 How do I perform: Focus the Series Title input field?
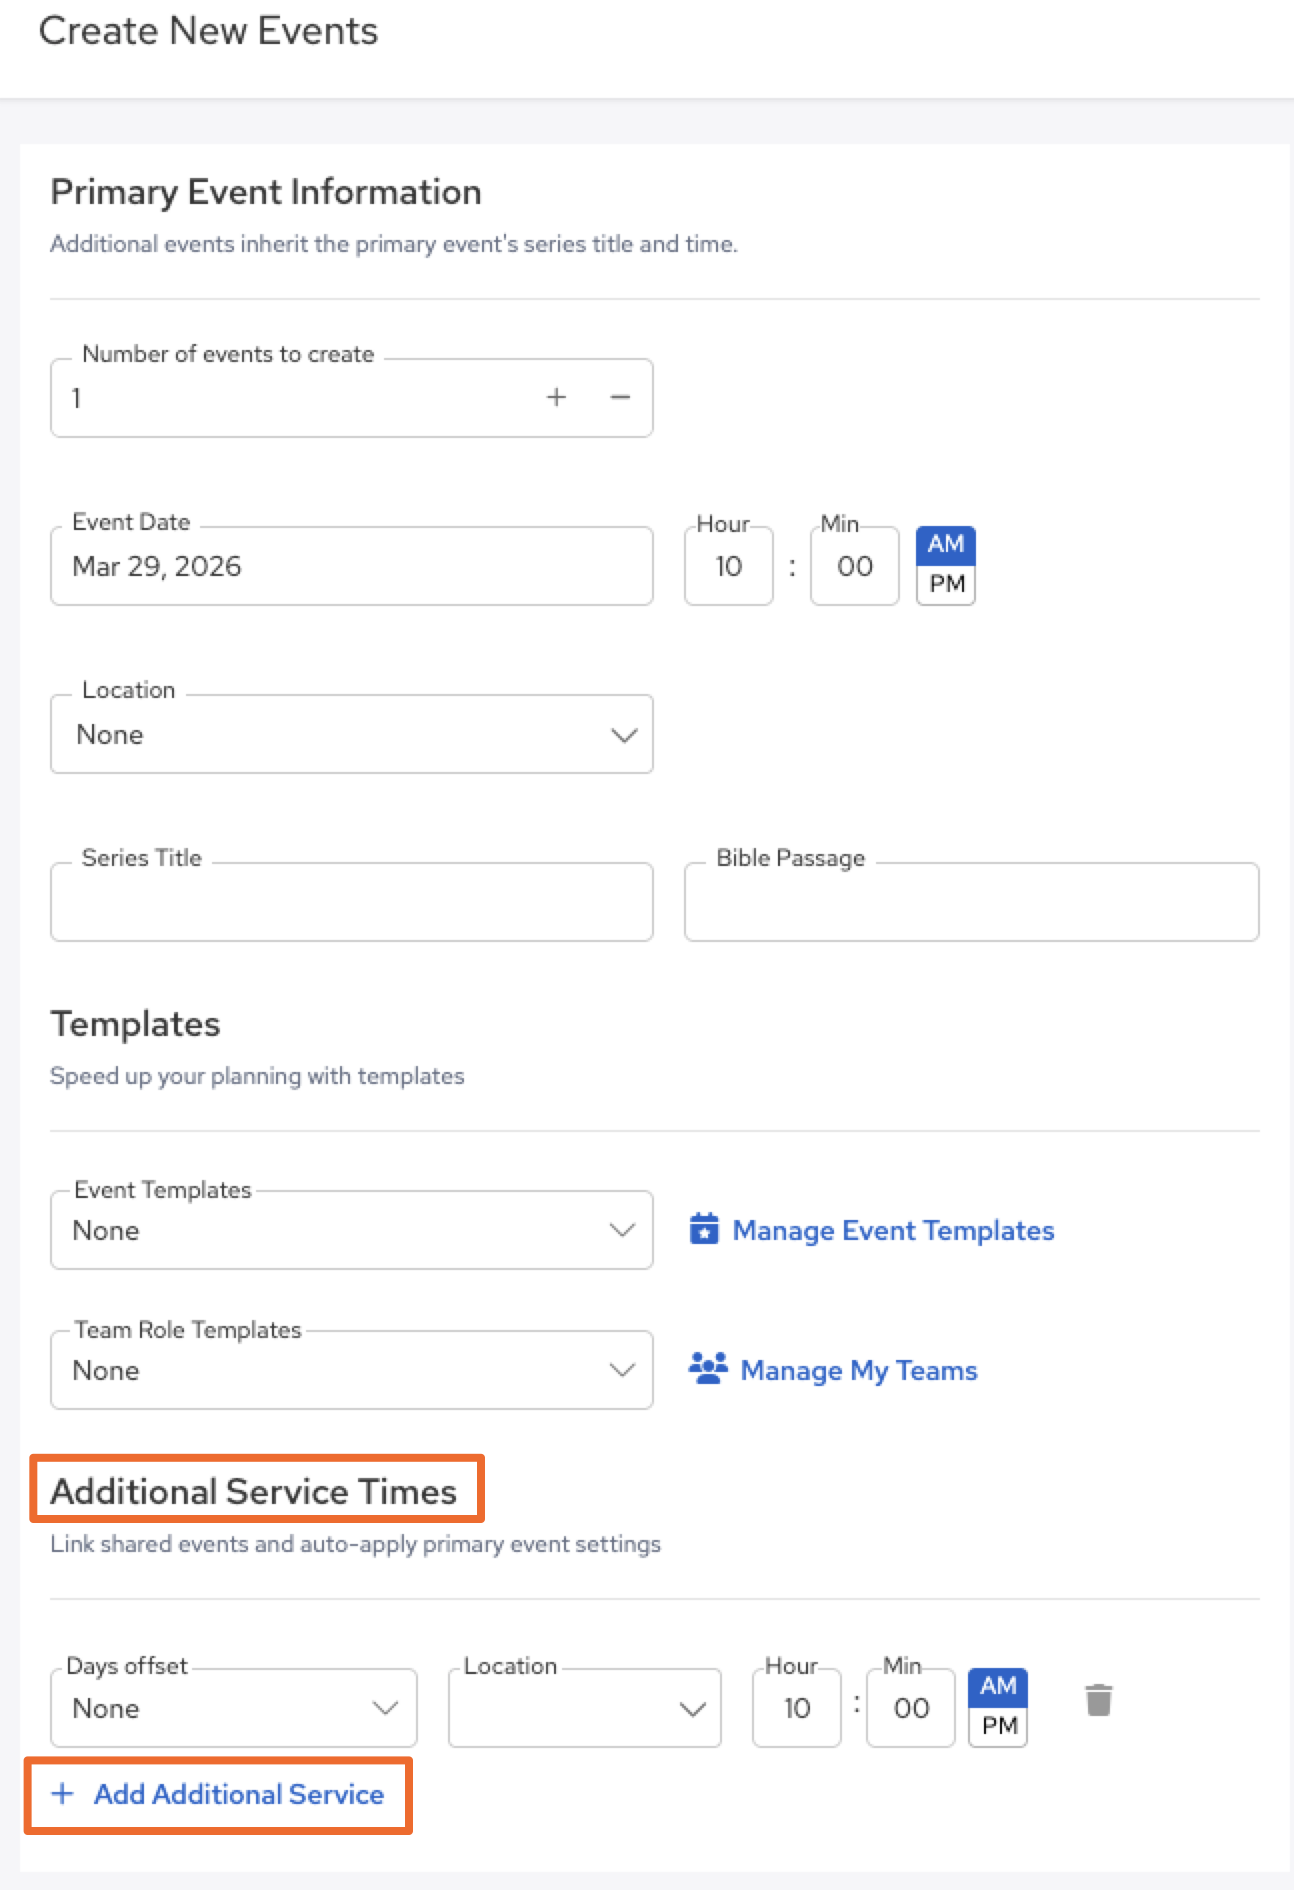[351, 903]
